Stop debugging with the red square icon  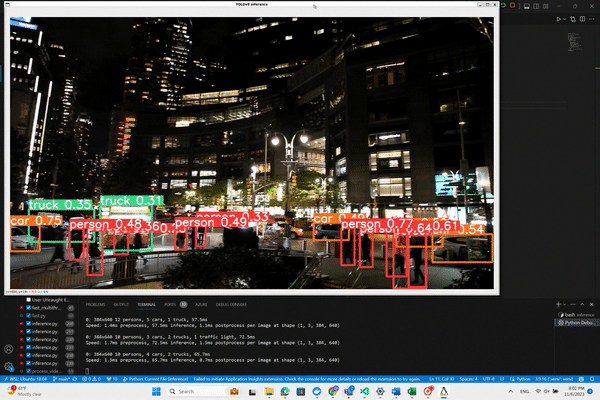click(512, 5)
